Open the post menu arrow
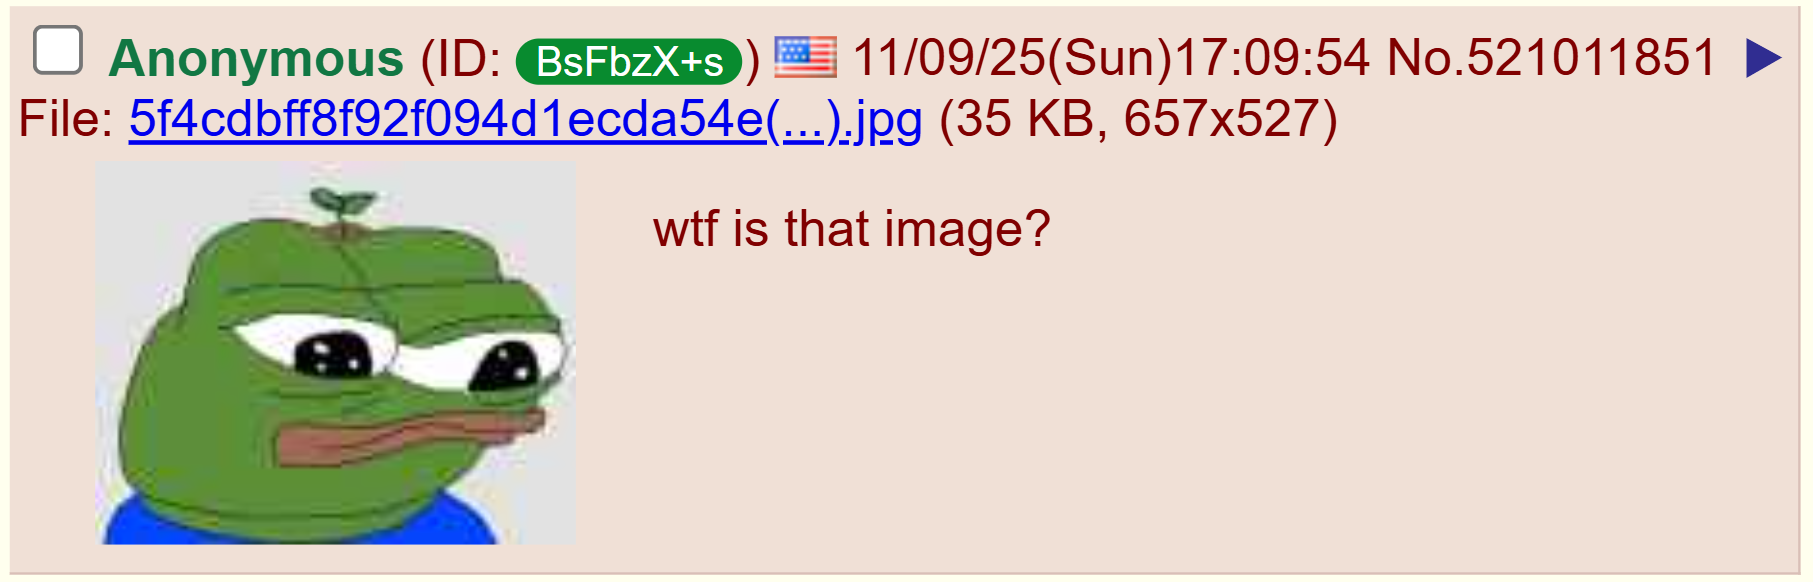Image resolution: width=1813 pixels, height=582 pixels. click(x=1763, y=58)
